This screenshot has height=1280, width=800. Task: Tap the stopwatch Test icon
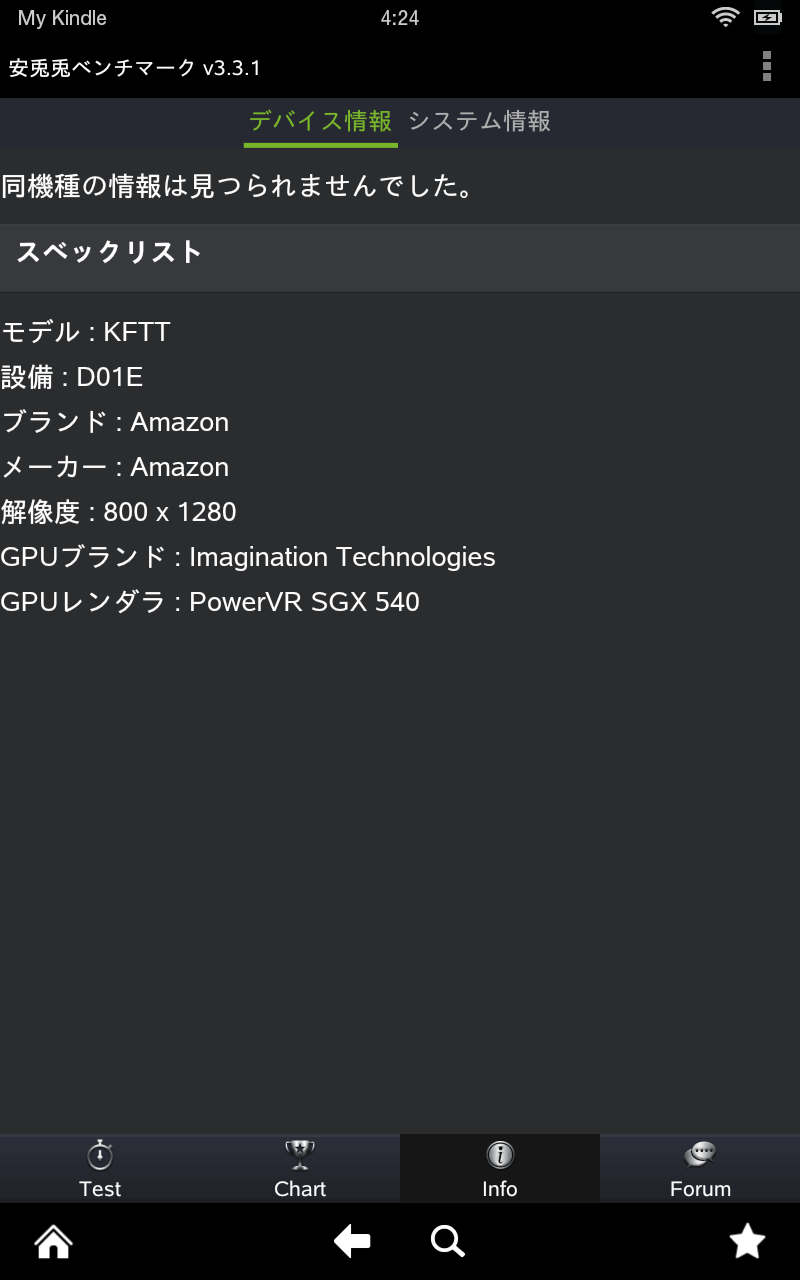pyautogui.click(x=100, y=1156)
